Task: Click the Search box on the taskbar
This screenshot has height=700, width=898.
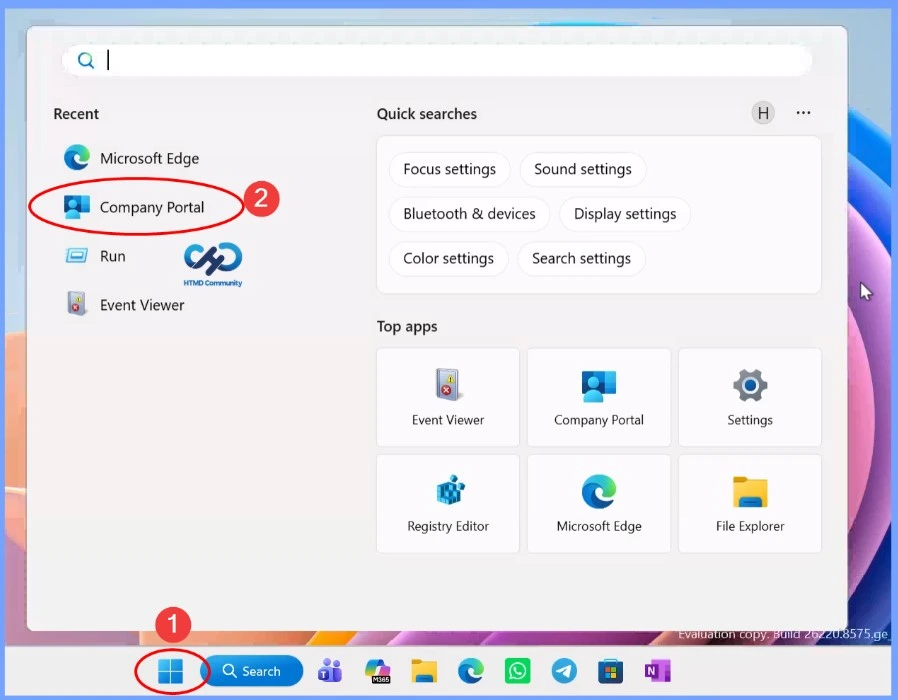Action: (x=252, y=671)
